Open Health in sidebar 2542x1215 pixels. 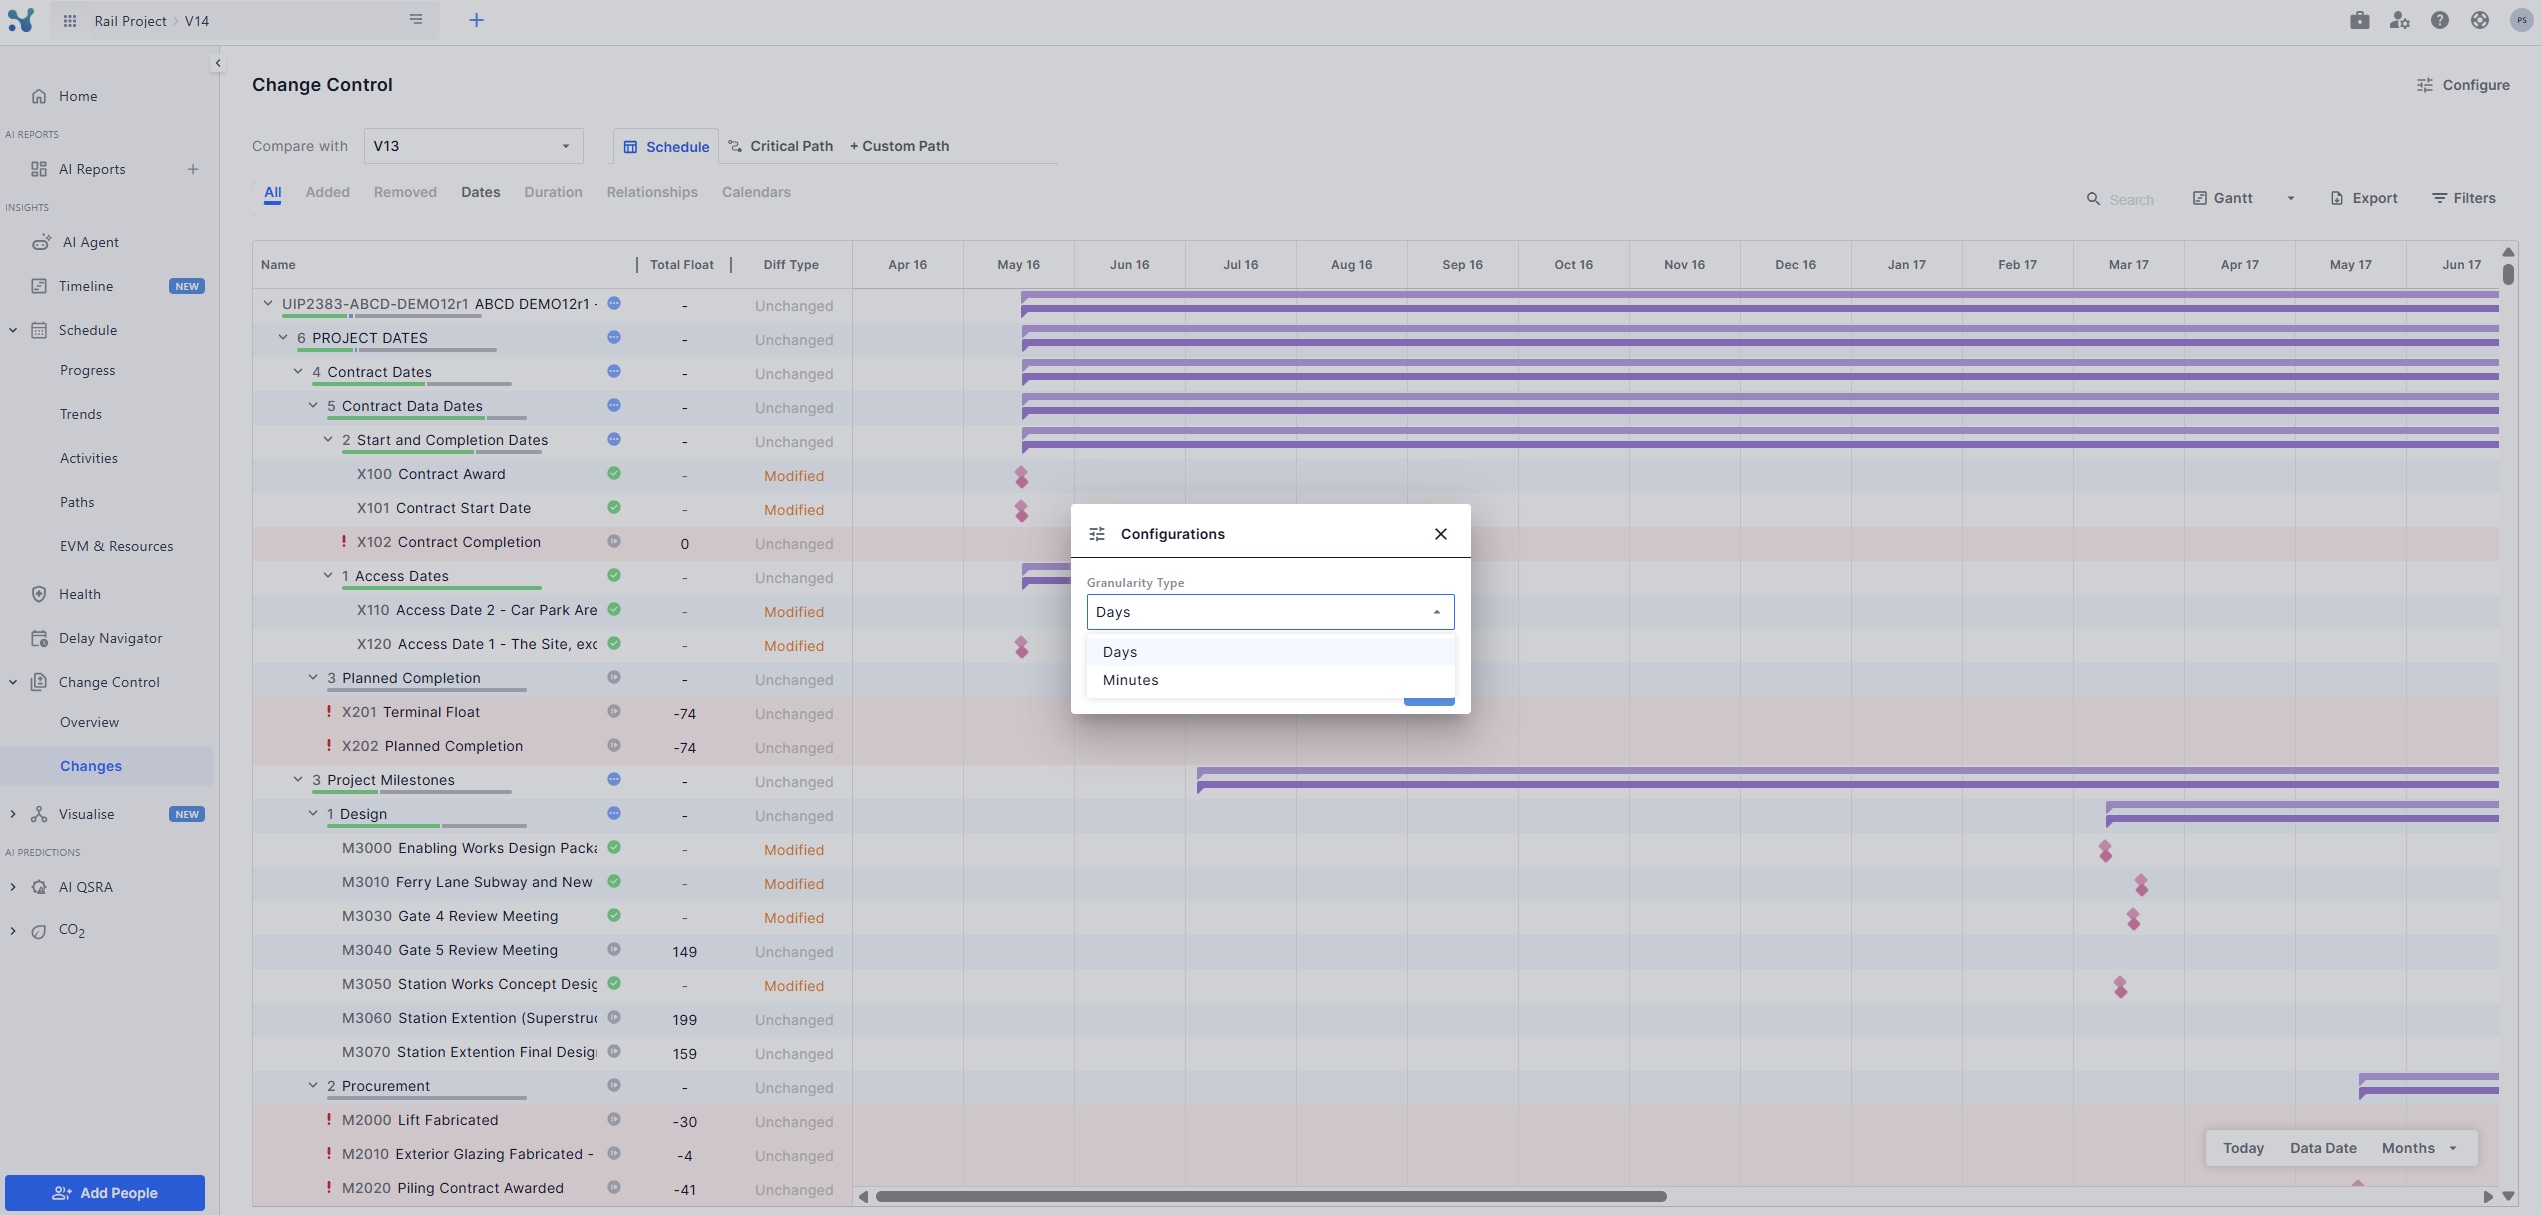pos(79,594)
